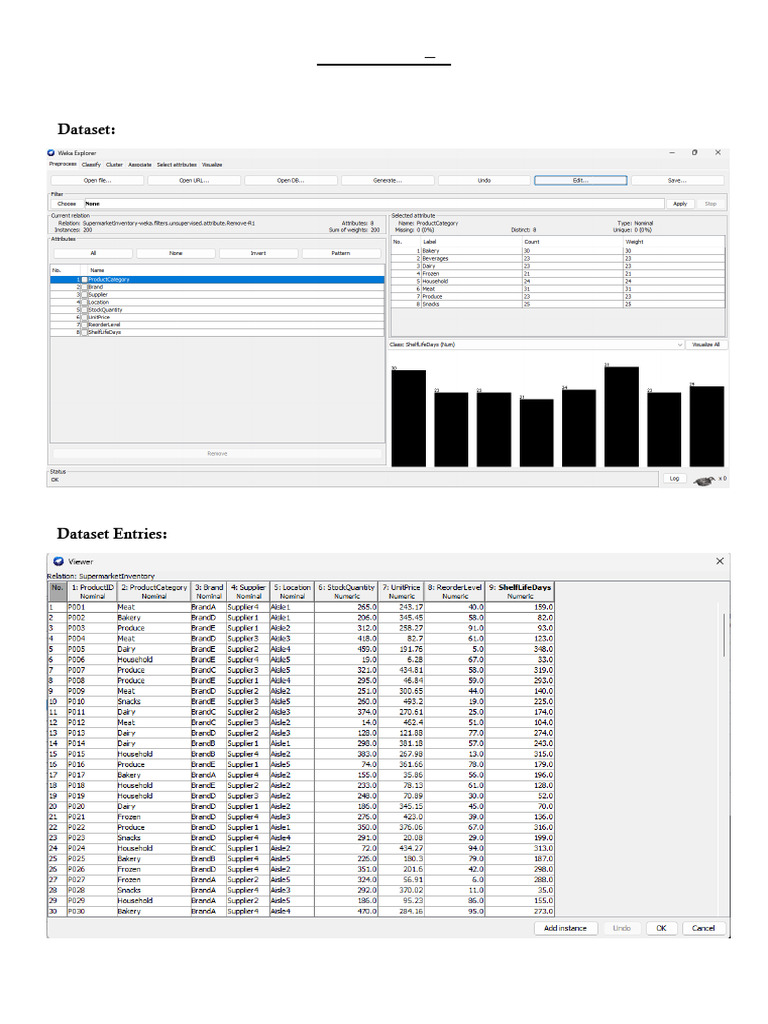Click the ProductCategory column header in Viewer
The height and width of the screenshot is (1024, 768).
click(x=153, y=592)
